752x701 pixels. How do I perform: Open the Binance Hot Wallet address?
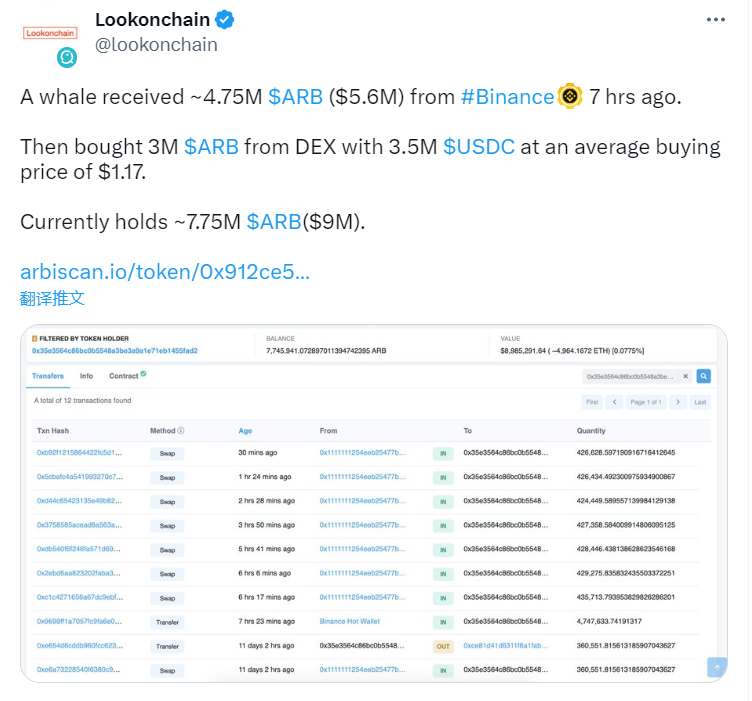[x=350, y=621]
